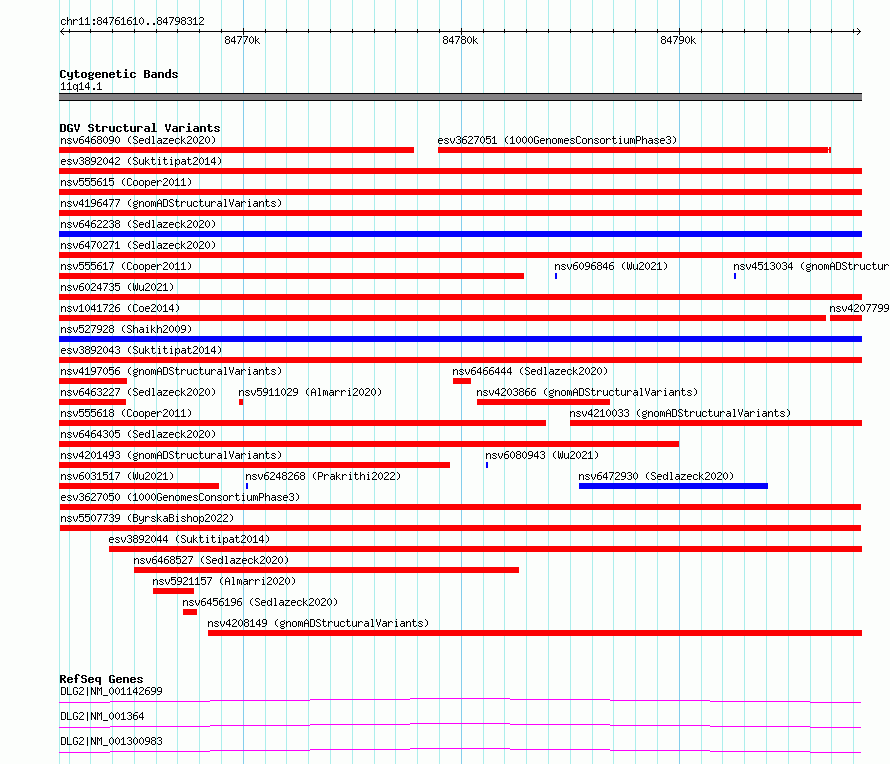
Task: Open nsv555618 (Cooper2011) label
Action: click(126, 413)
